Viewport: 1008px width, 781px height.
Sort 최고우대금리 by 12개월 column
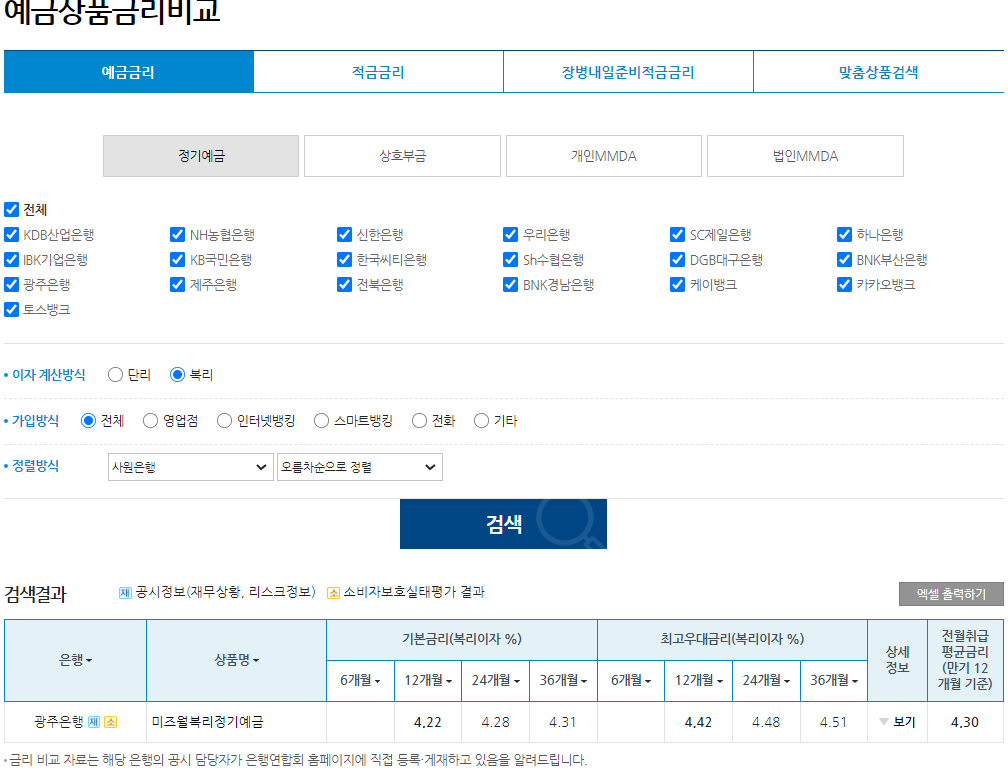point(699,680)
